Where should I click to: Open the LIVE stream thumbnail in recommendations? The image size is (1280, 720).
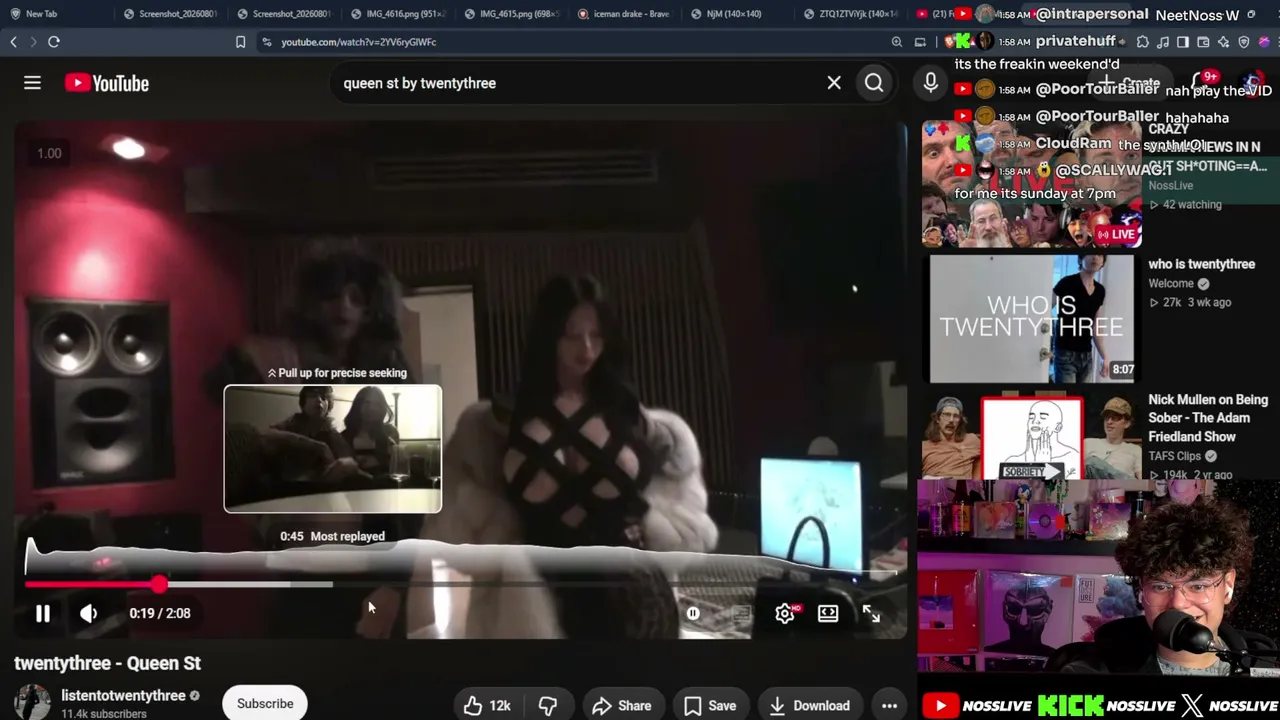[1032, 183]
